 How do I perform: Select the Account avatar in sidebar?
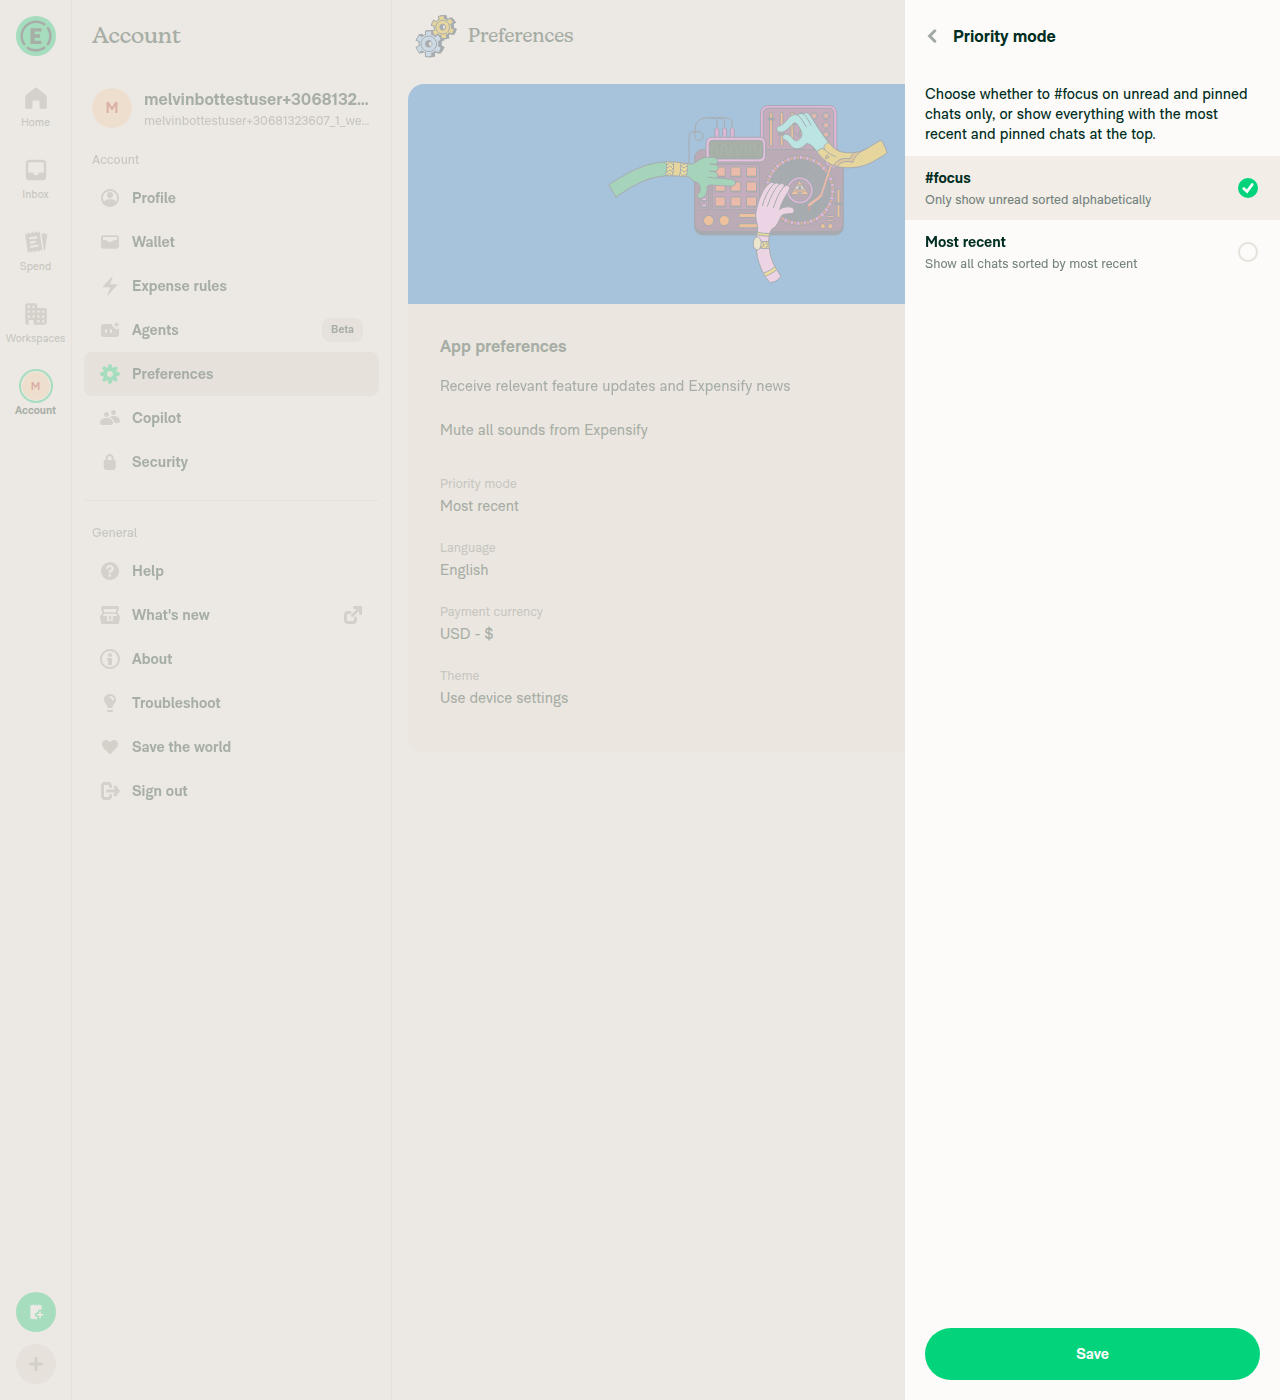point(36,386)
